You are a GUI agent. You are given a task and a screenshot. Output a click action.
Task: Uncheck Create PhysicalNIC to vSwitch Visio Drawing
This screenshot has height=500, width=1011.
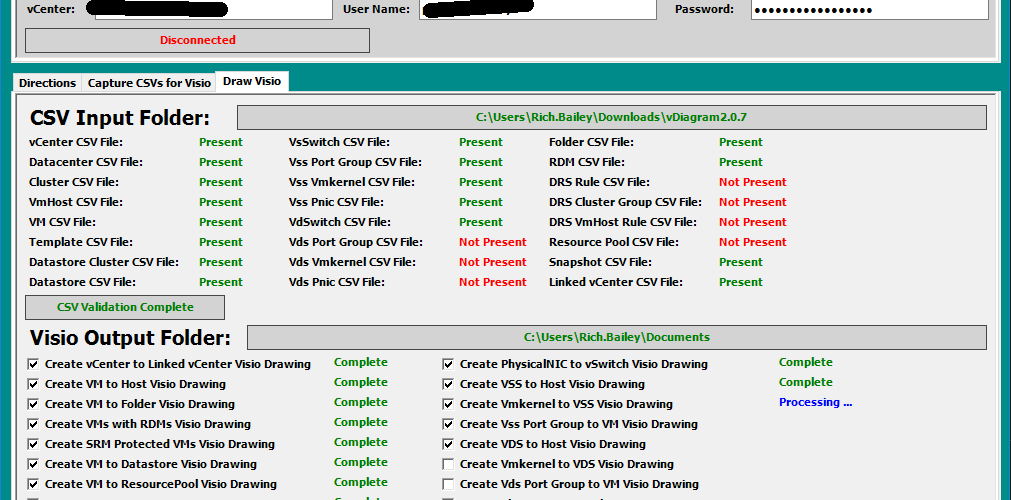click(x=449, y=364)
